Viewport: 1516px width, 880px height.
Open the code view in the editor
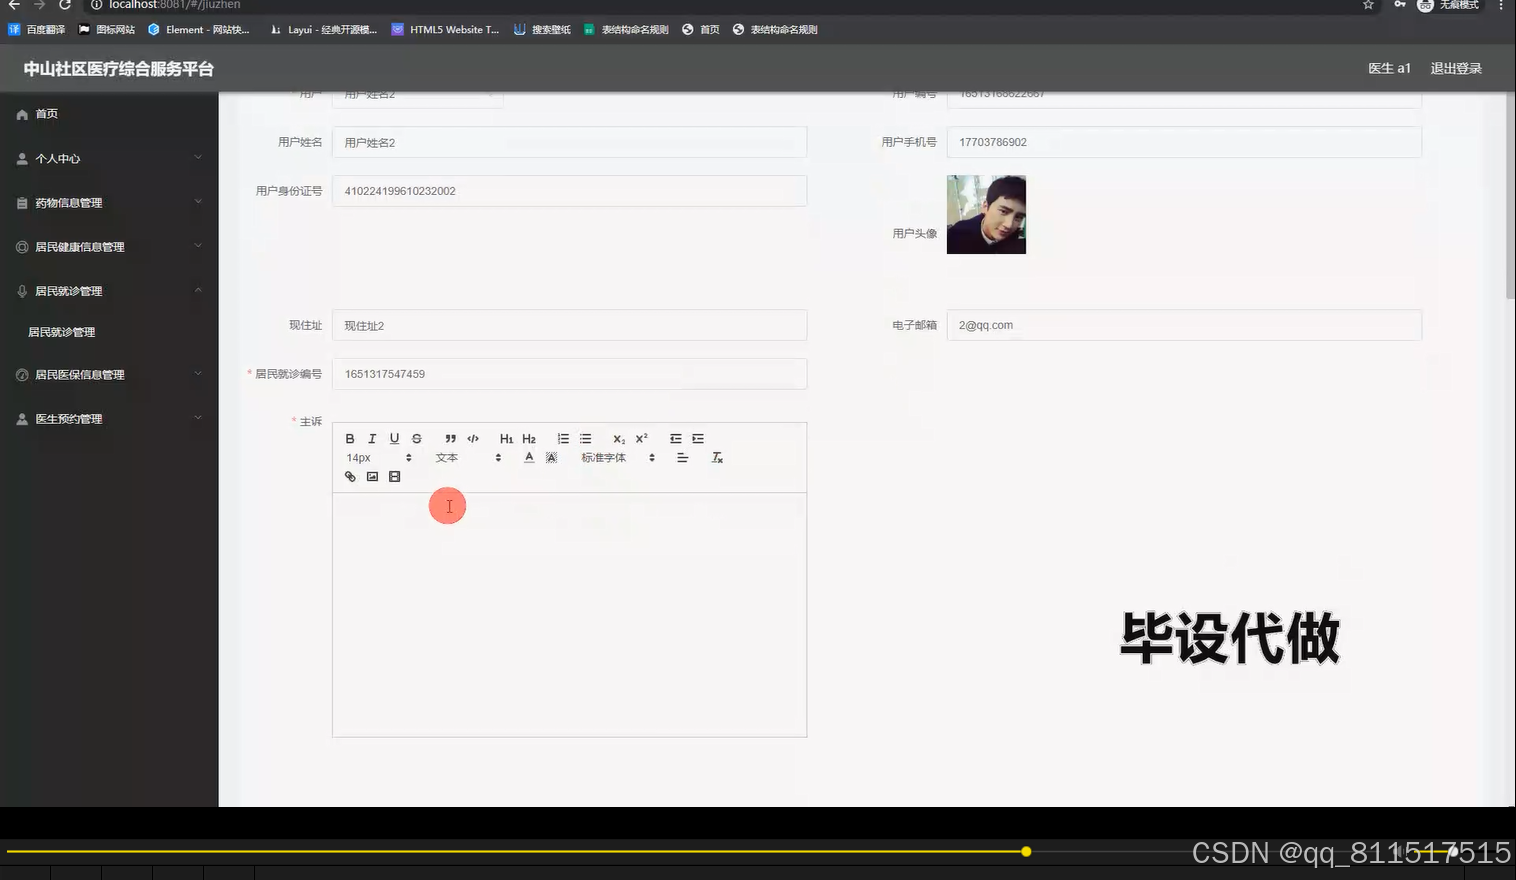[473, 438]
